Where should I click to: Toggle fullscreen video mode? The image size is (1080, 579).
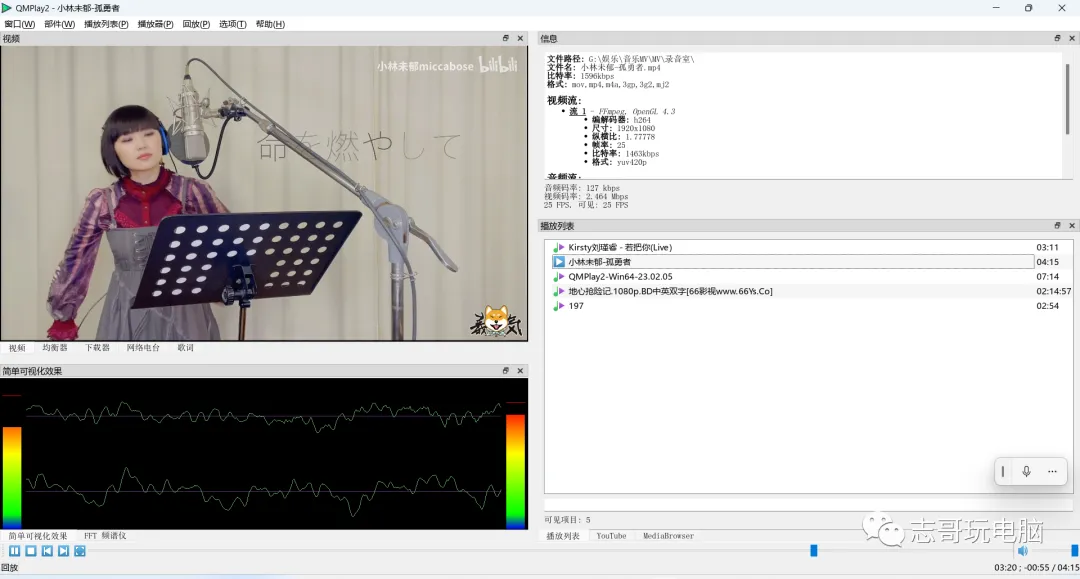pyautogui.click(x=80, y=551)
